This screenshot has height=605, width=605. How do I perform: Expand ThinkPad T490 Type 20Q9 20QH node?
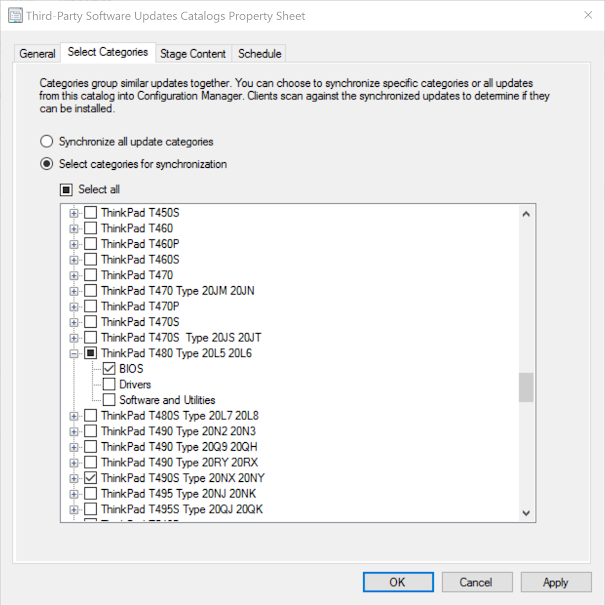coord(74,447)
